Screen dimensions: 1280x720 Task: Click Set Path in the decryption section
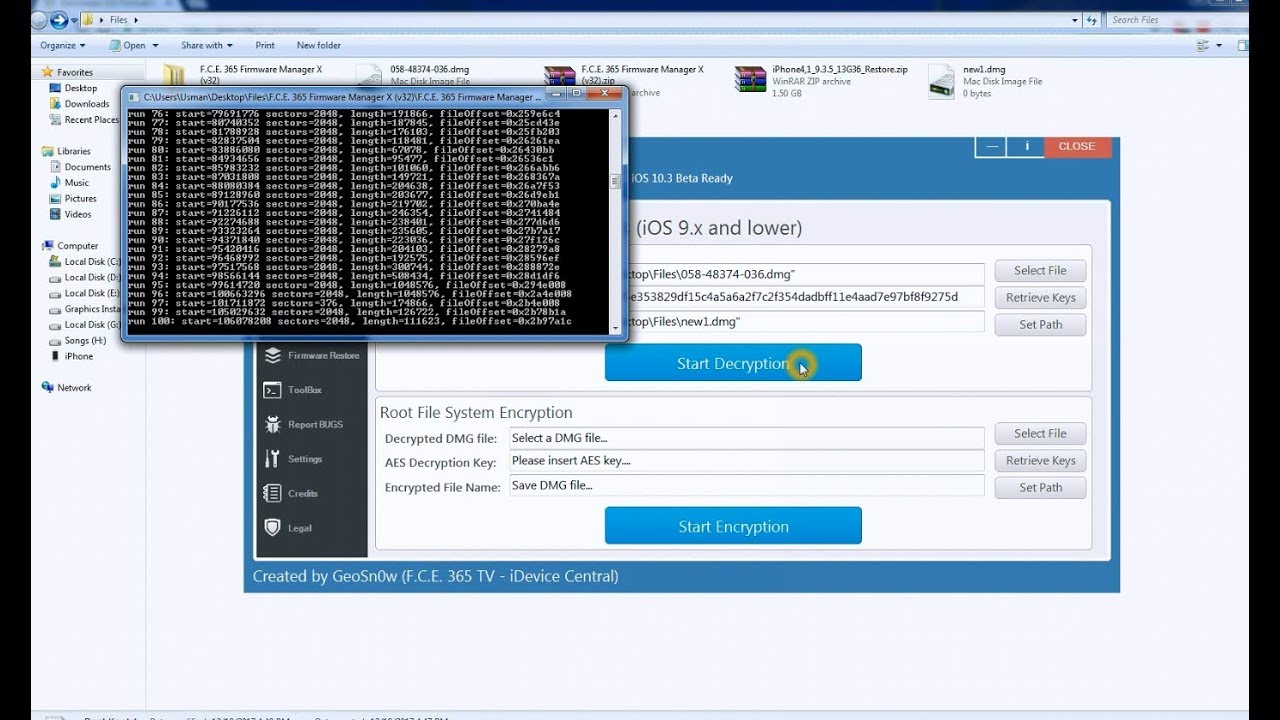[x=1040, y=324]
